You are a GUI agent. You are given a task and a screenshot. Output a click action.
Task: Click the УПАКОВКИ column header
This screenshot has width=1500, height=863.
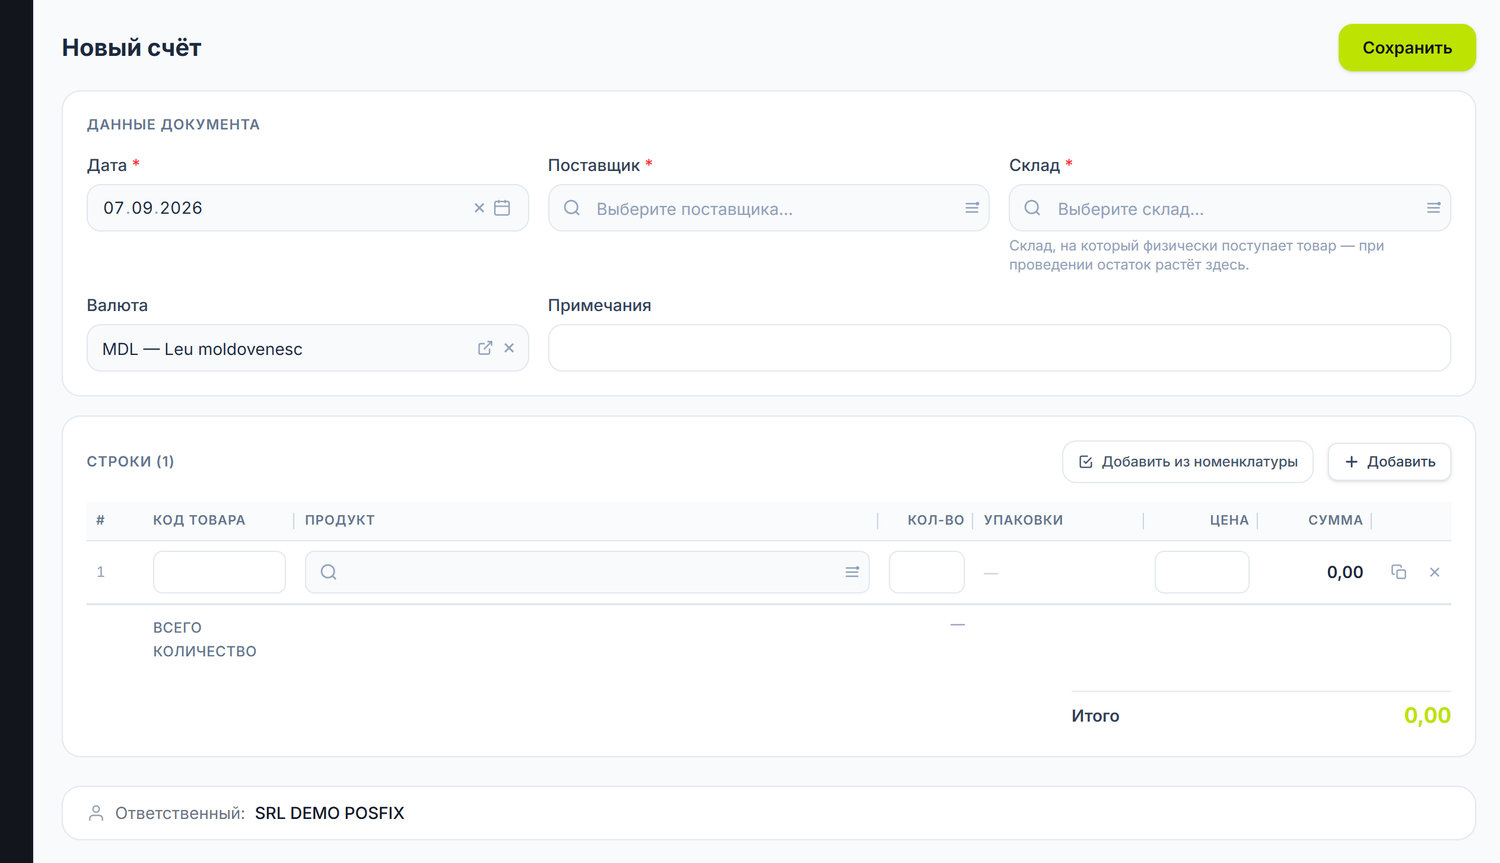1023,520
